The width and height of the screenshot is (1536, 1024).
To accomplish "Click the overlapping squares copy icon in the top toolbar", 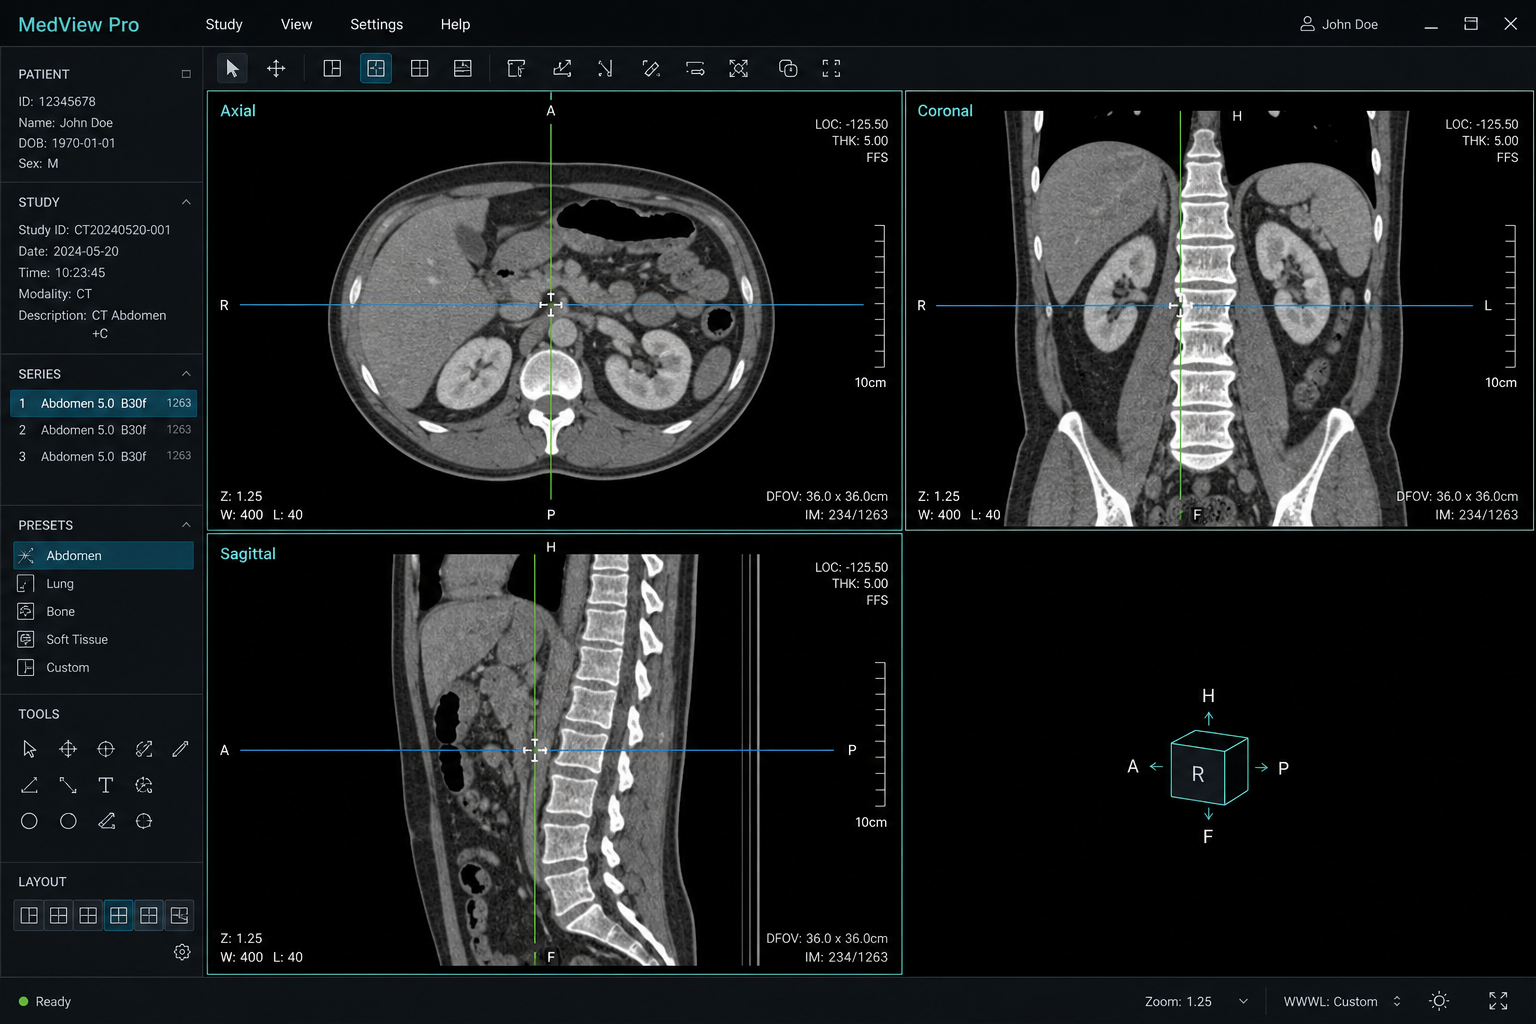I will [788, 68].
